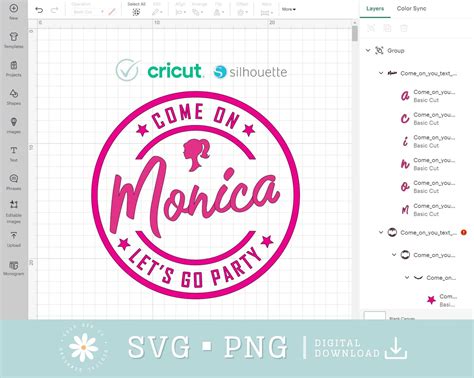The width and height of the screenshot is (474, 378).
Task: Click the Delete trash icon in Layers panel
Action: (404, 28)
